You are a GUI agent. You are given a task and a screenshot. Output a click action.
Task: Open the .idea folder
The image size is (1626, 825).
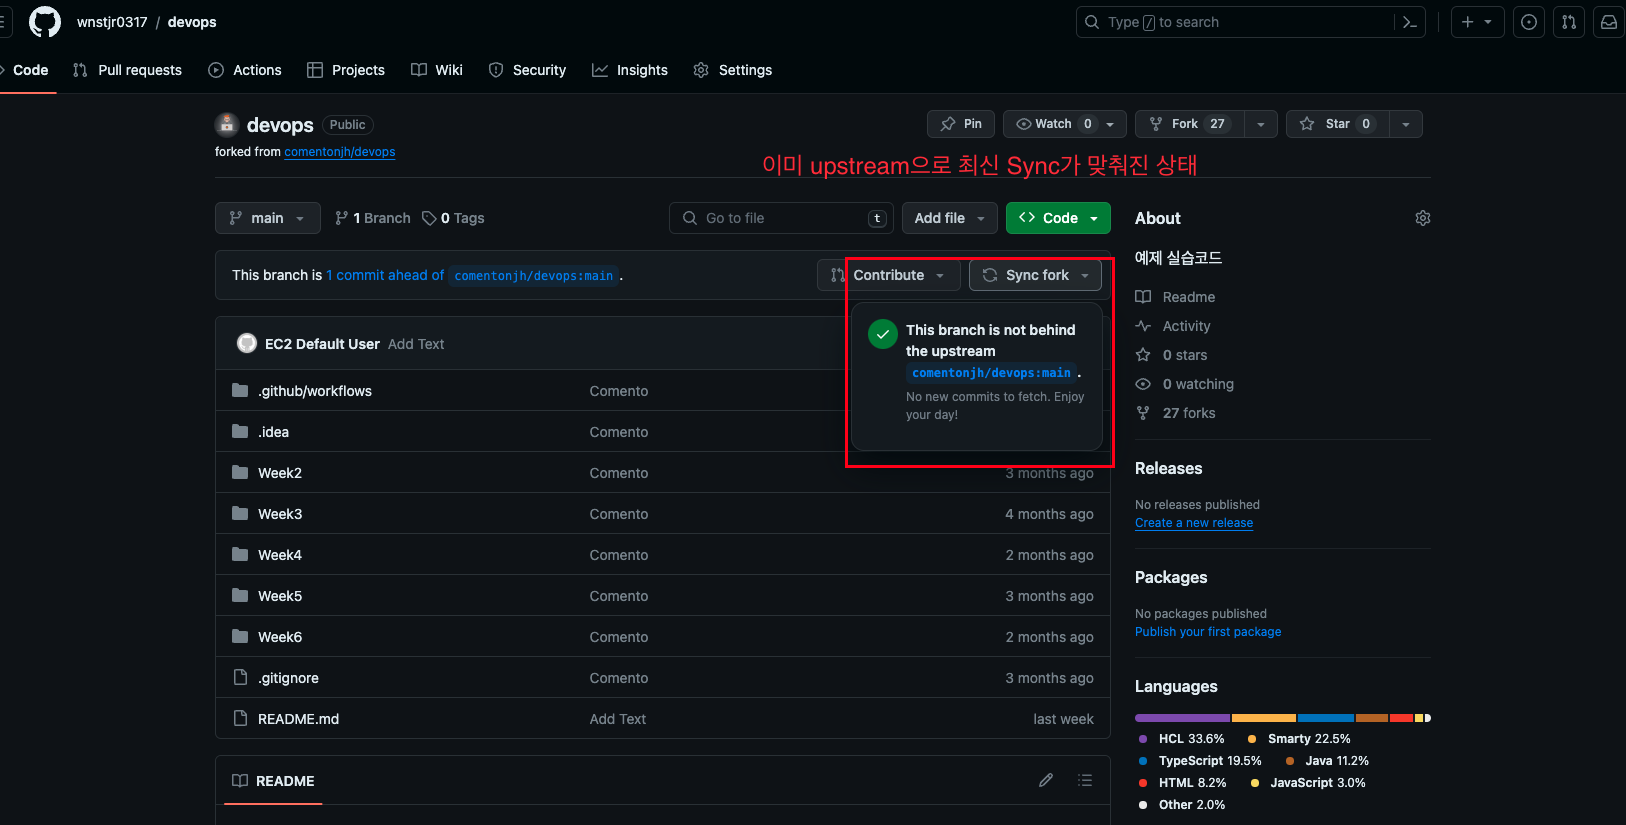273,432
